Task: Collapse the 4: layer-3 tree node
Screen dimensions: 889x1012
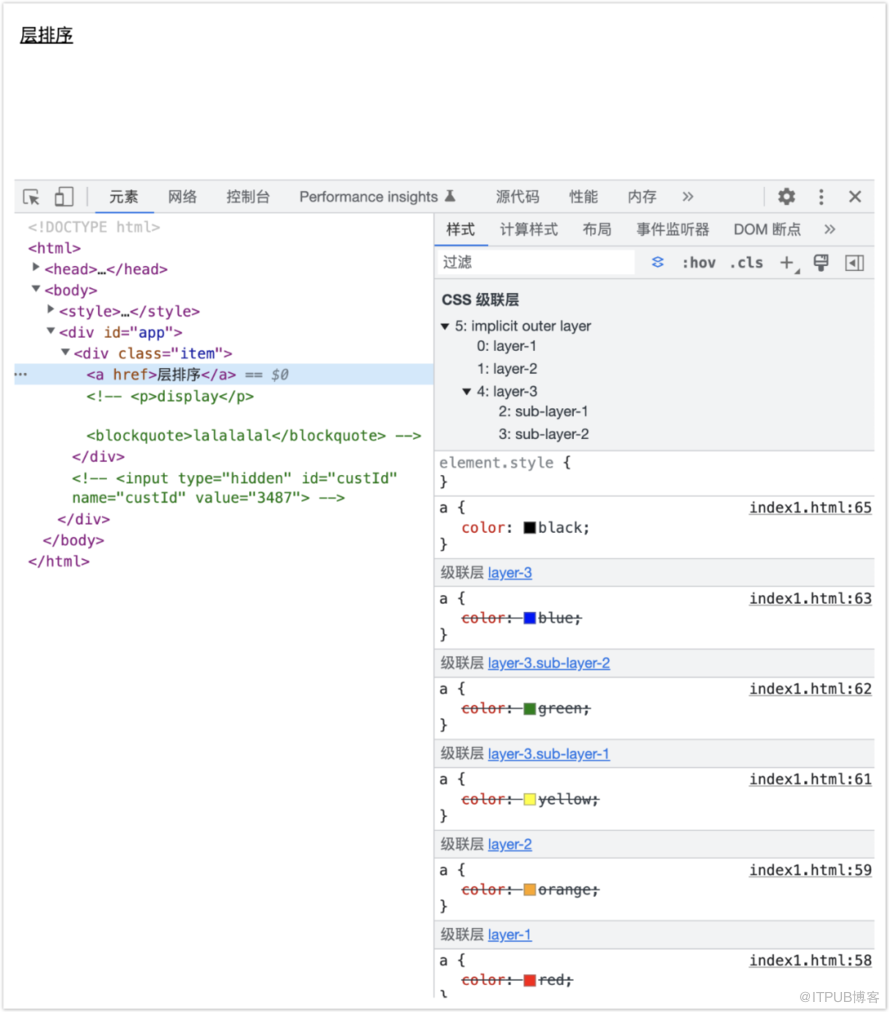Action: 466,391
